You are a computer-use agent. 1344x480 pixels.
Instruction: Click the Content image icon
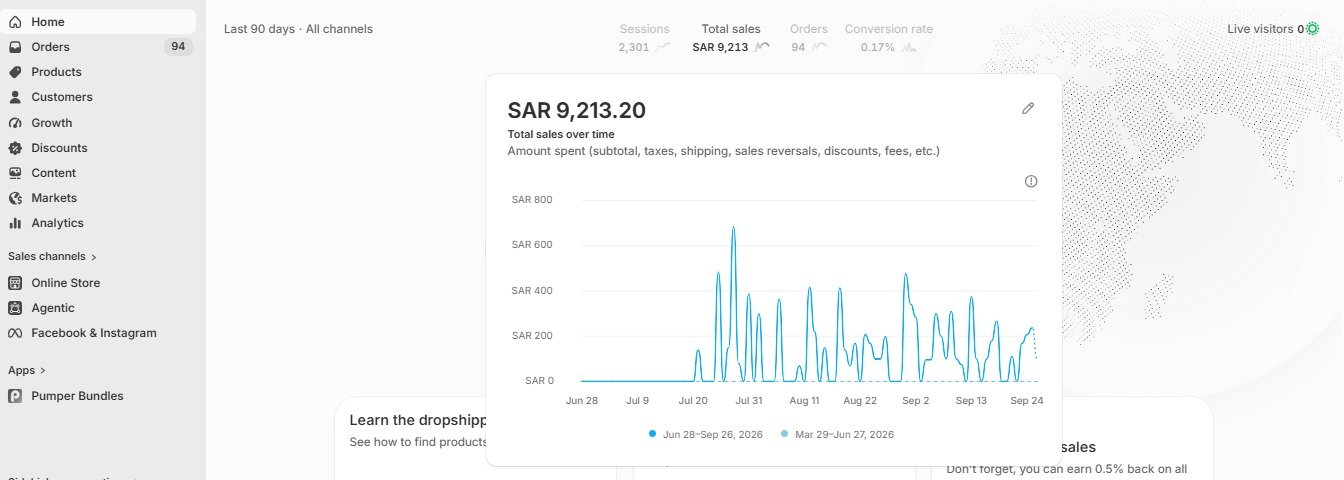click(15, 173)
